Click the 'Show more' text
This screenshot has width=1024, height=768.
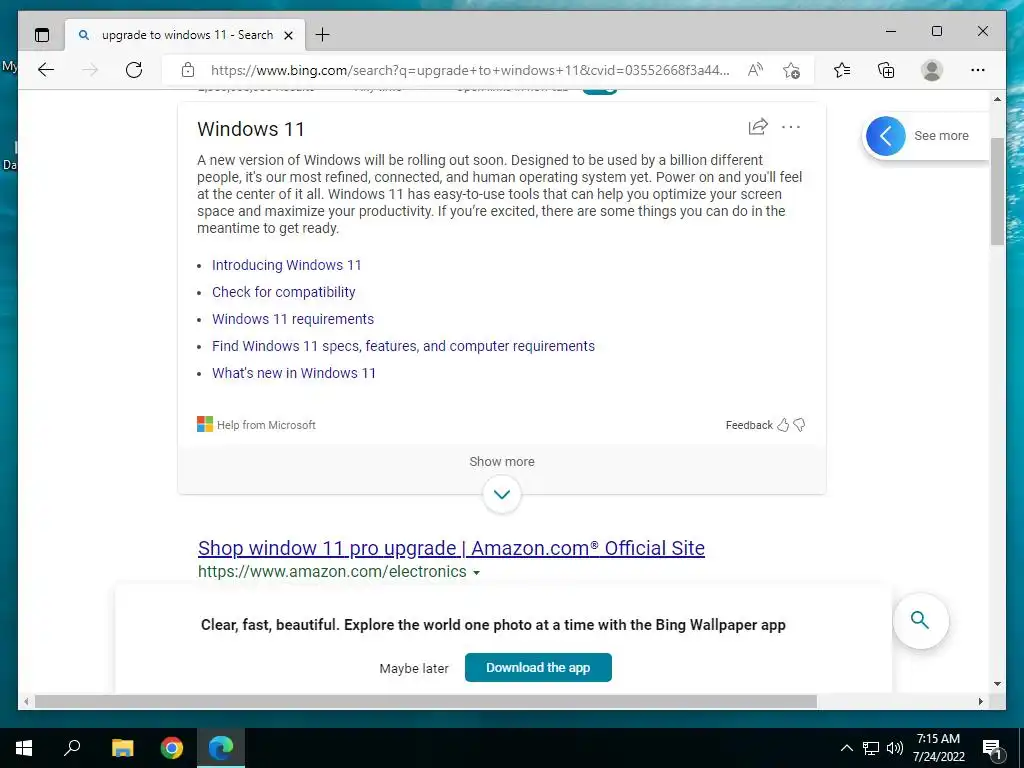tap(502, 461)
